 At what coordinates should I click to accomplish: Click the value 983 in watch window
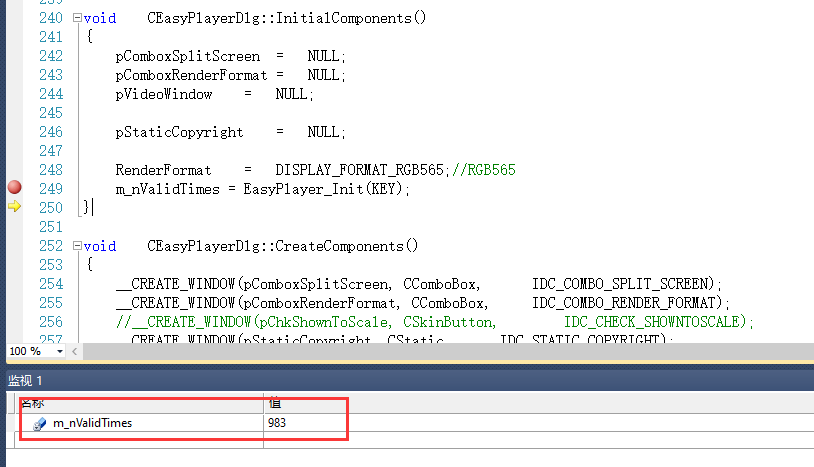[x=277, y=423]
